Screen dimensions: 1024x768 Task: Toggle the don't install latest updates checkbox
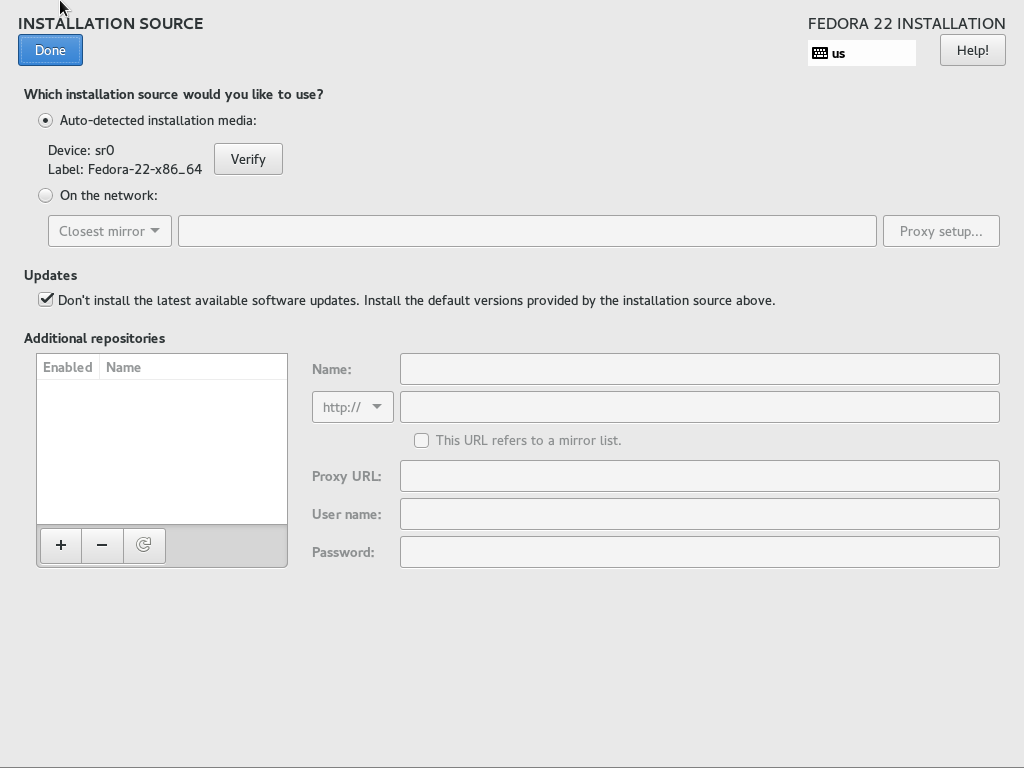46,299
